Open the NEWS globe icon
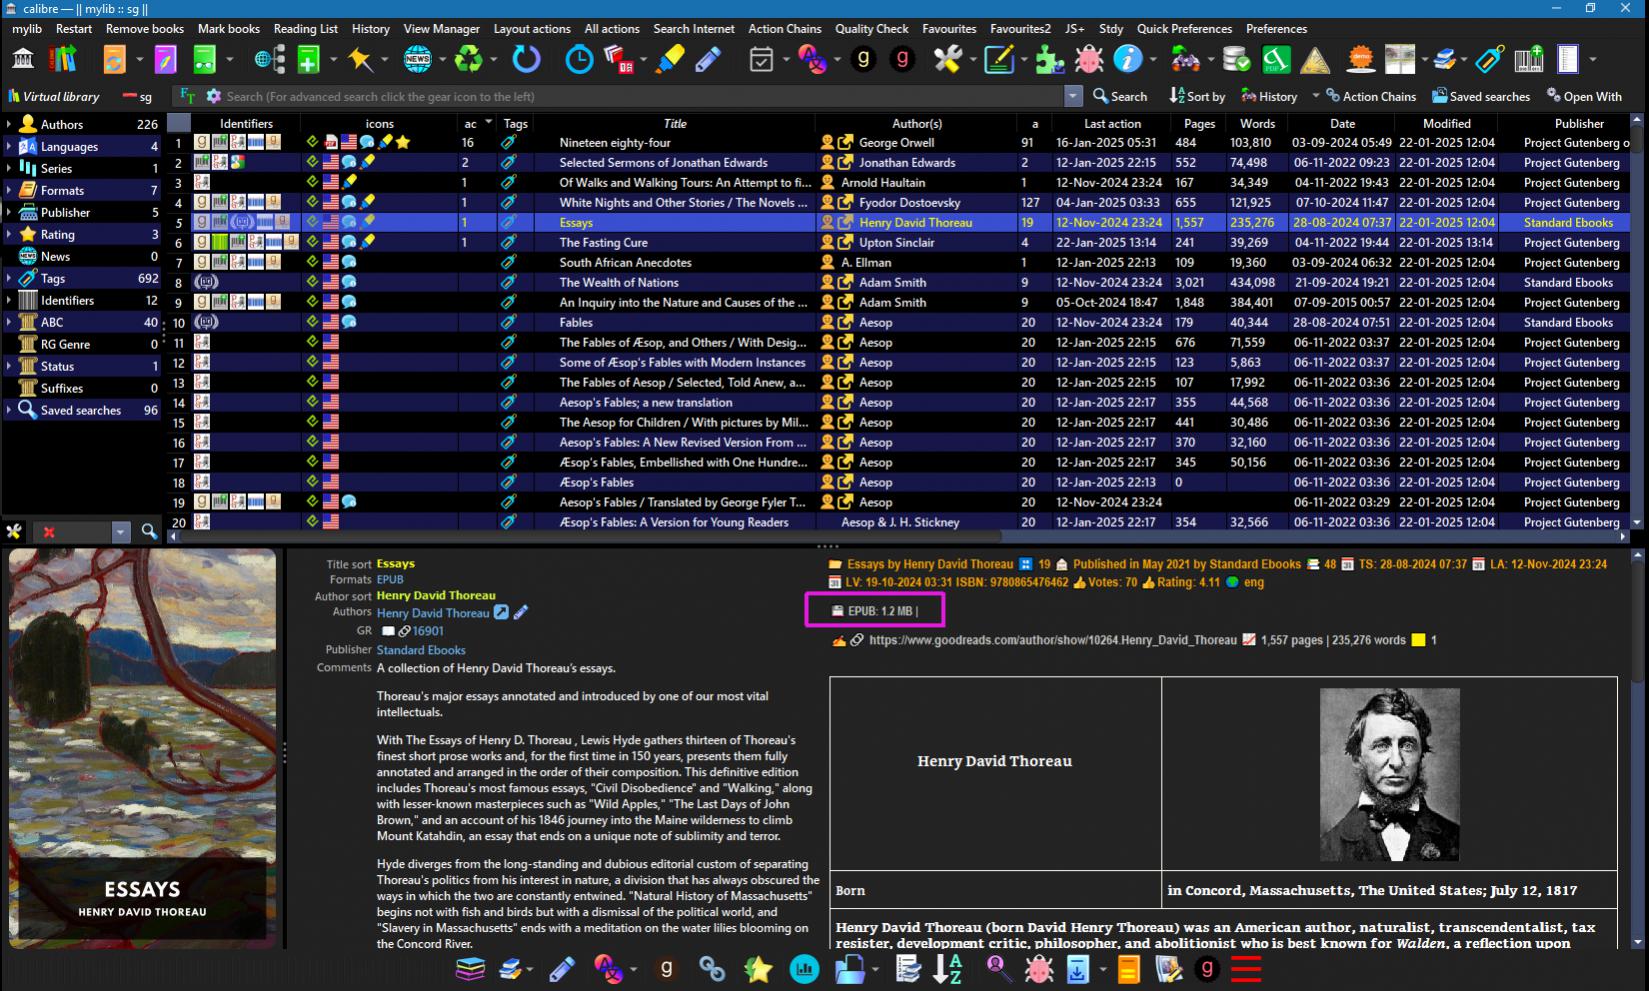Image resolution: width=1649 pixels, height=991 pixels. tap(418, 60)
